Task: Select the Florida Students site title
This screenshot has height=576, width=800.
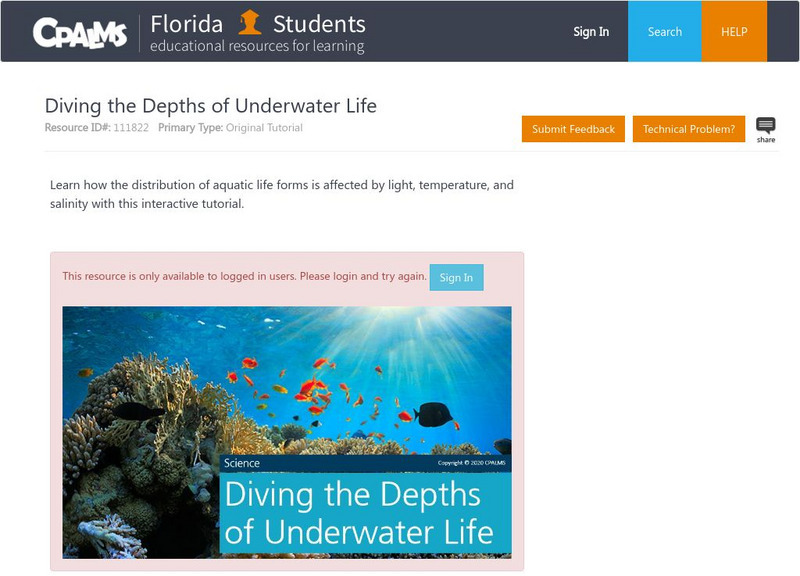Action: [257, 23]
